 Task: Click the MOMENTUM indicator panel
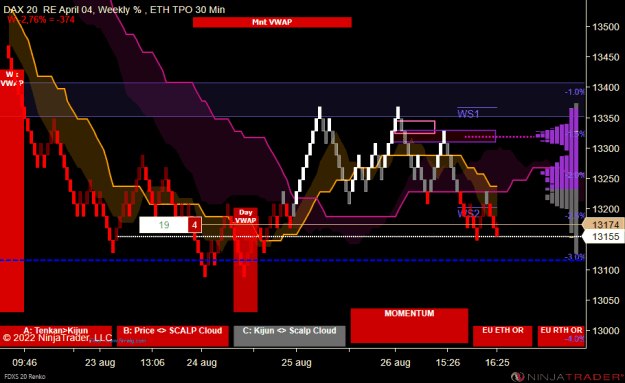[409, 325]
